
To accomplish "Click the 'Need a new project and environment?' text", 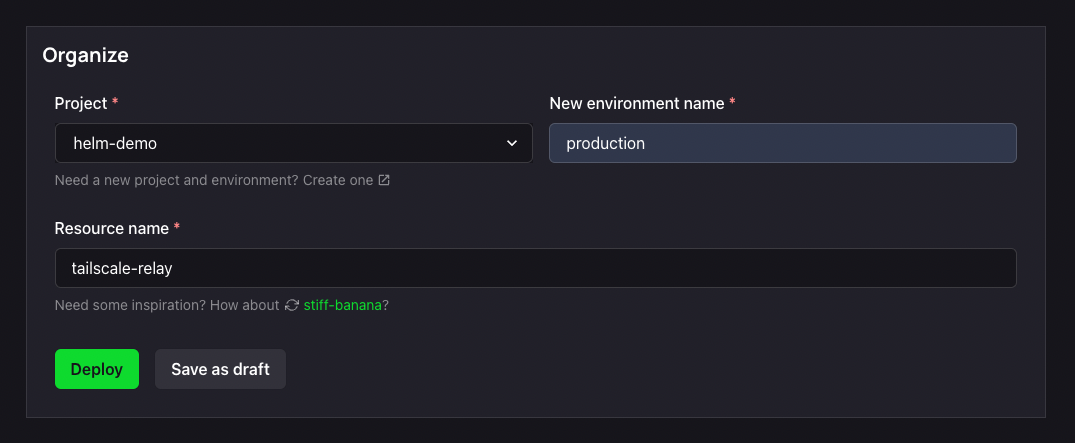I will [x=177, y=180].
